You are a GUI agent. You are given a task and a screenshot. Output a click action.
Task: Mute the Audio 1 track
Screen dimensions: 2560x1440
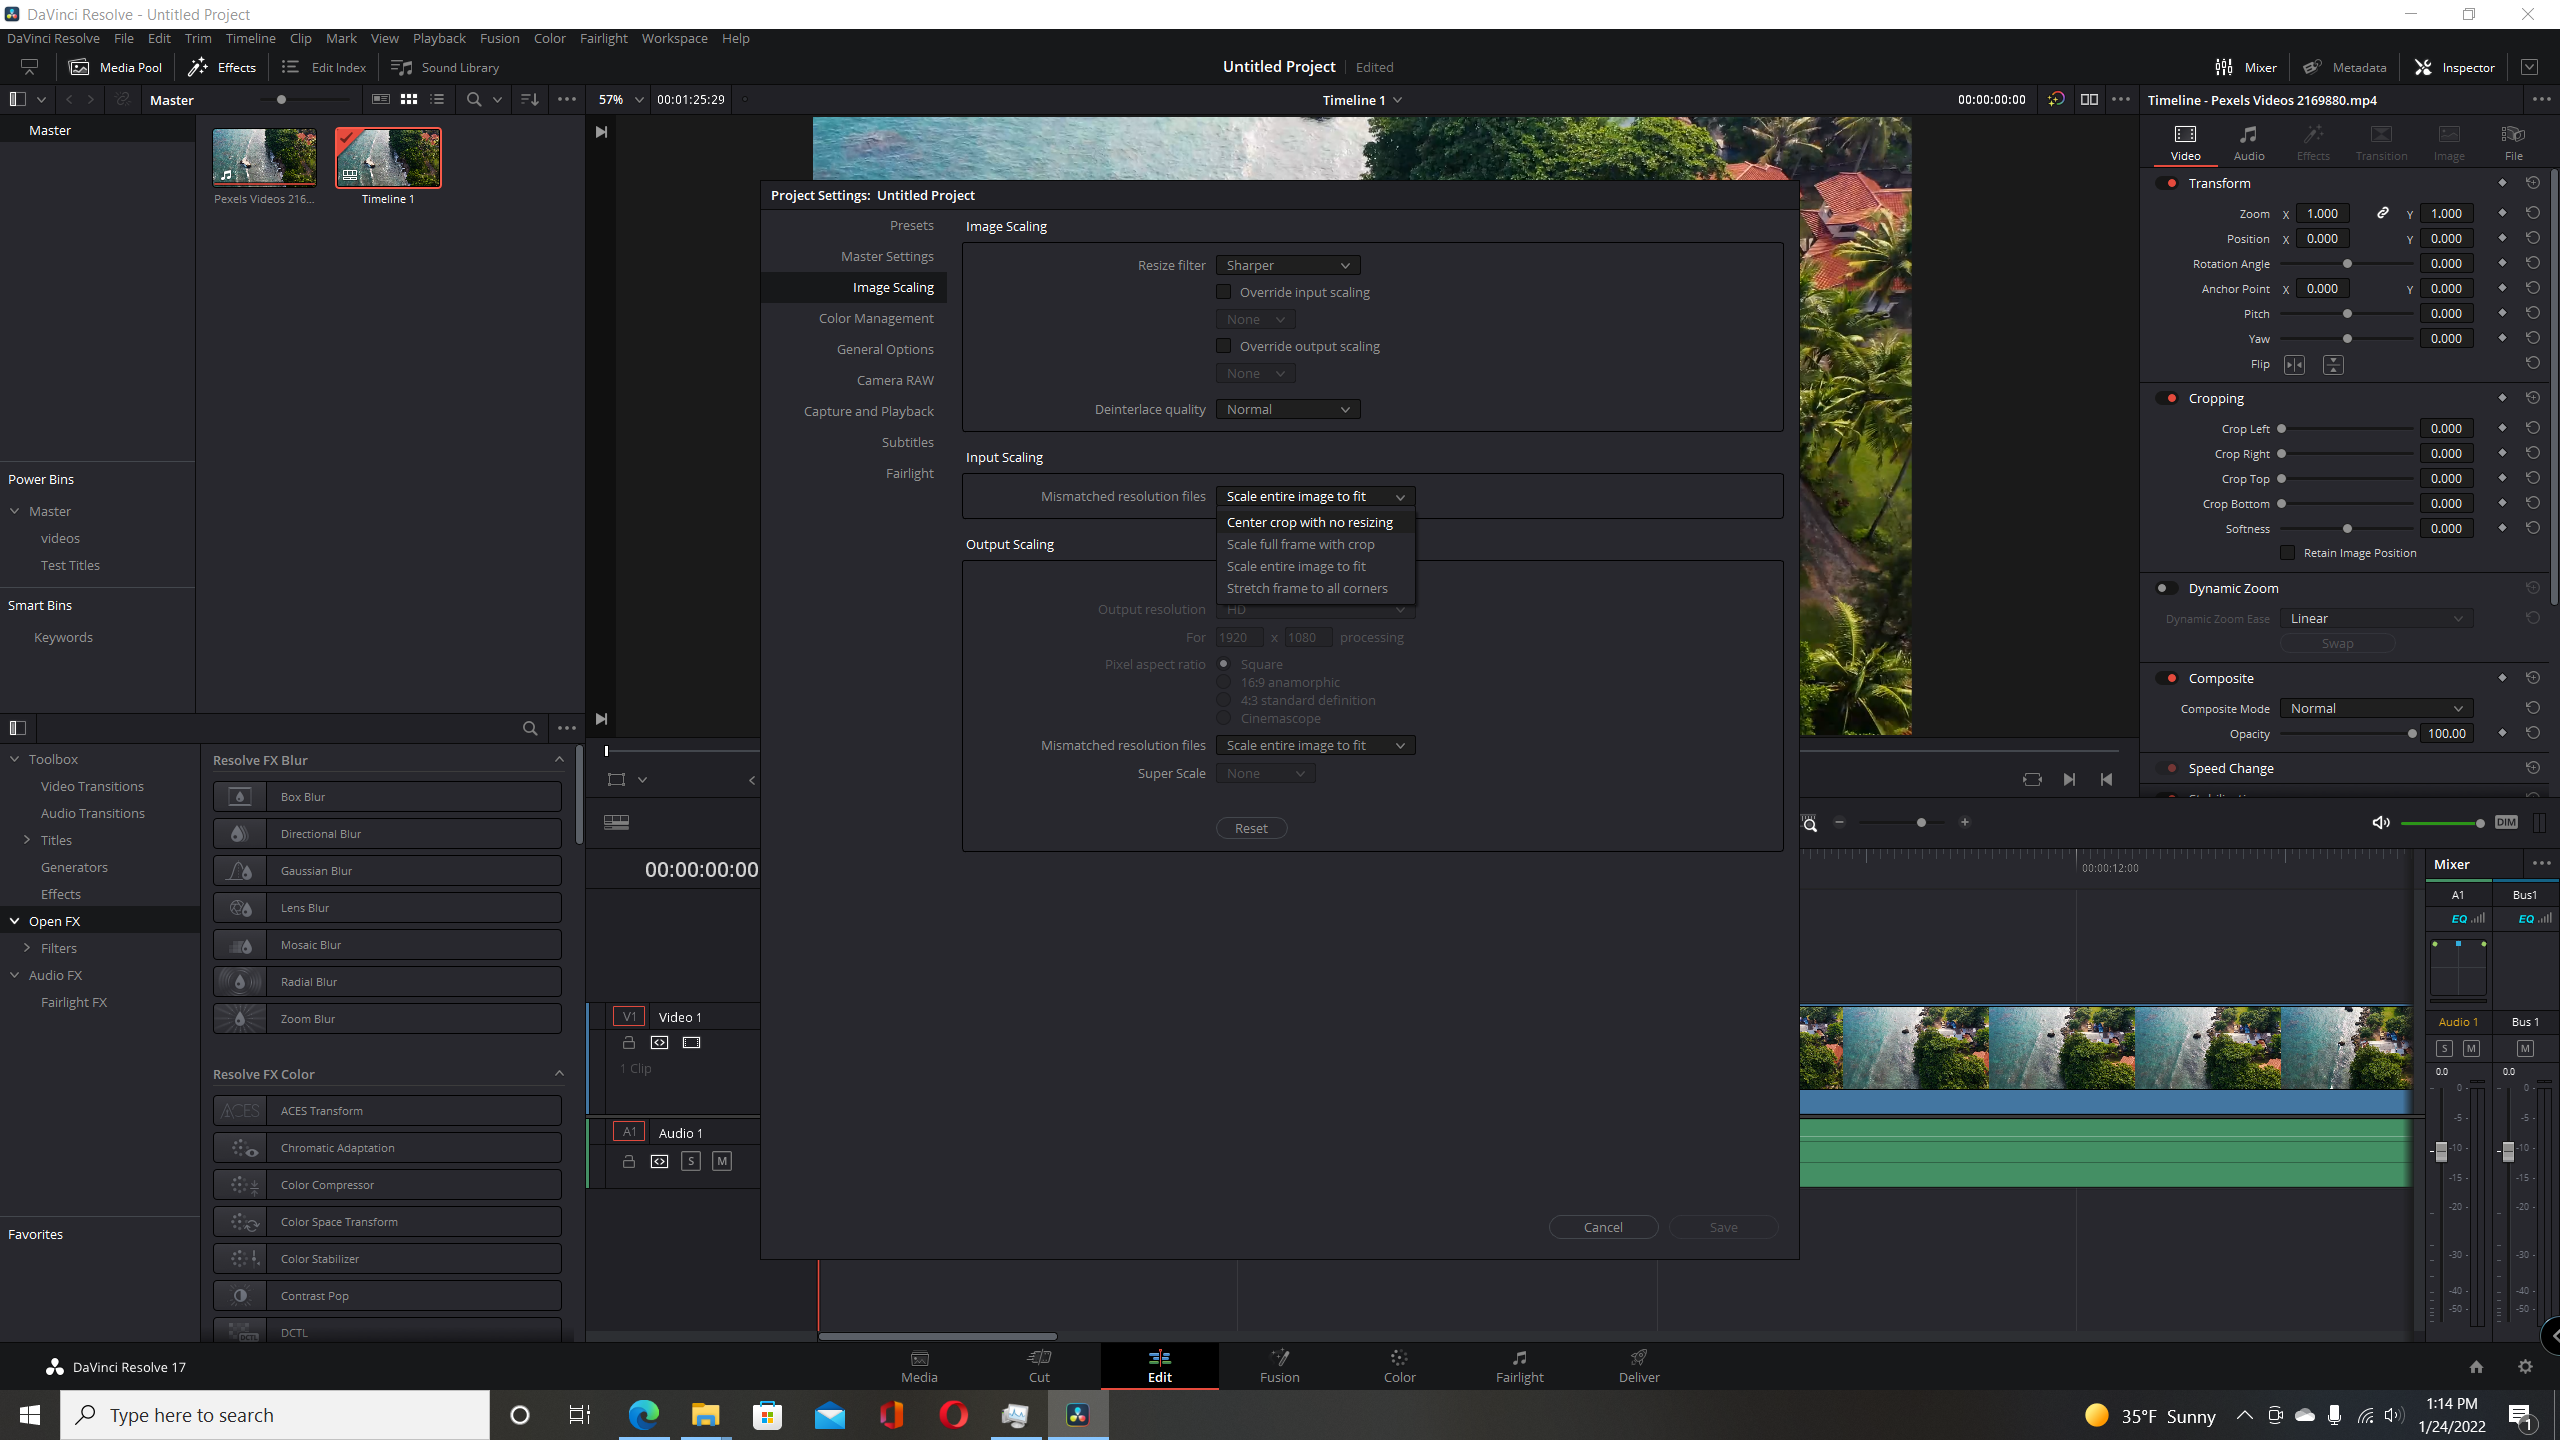click(722, 1161)
